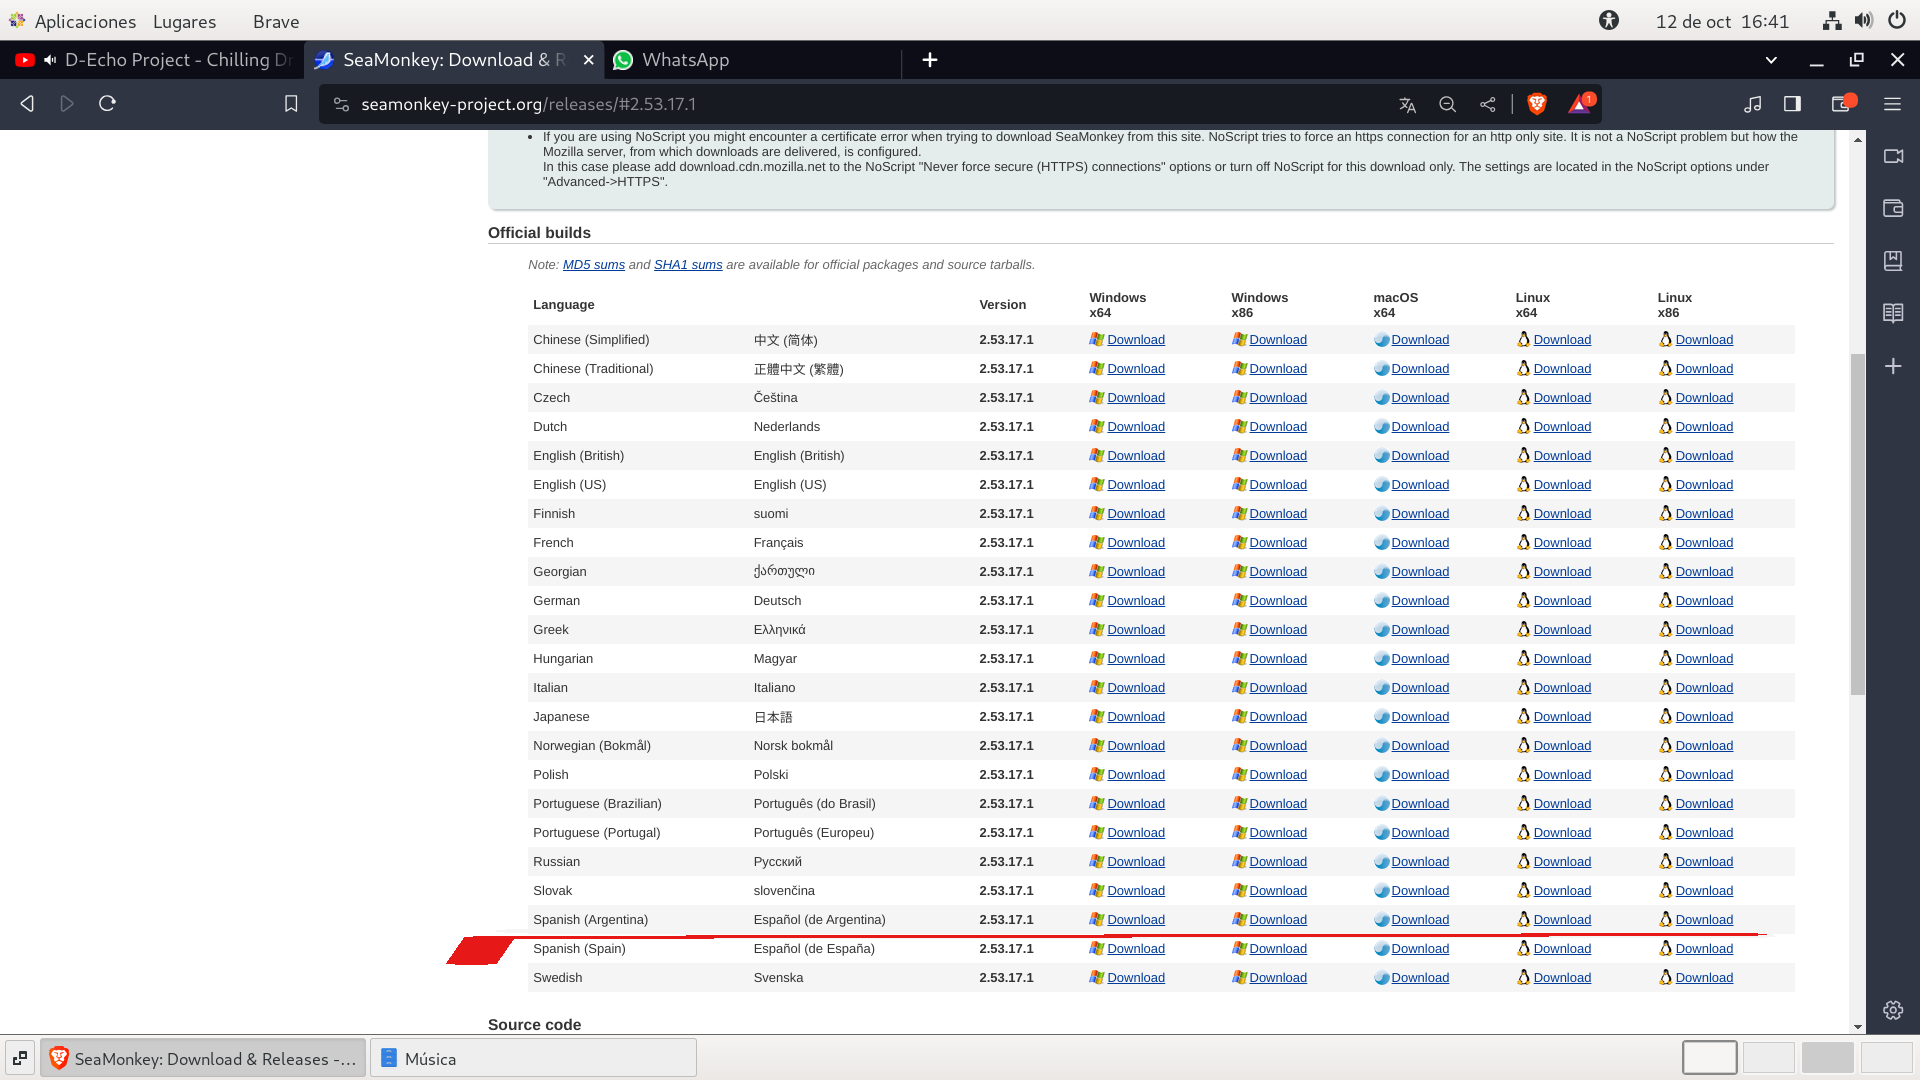This screenshot has width=1920, height=1080.
Task: Download Spanish (Spain) Linux x64 build
Action: pyautogui.click(x=1562, y=949)
